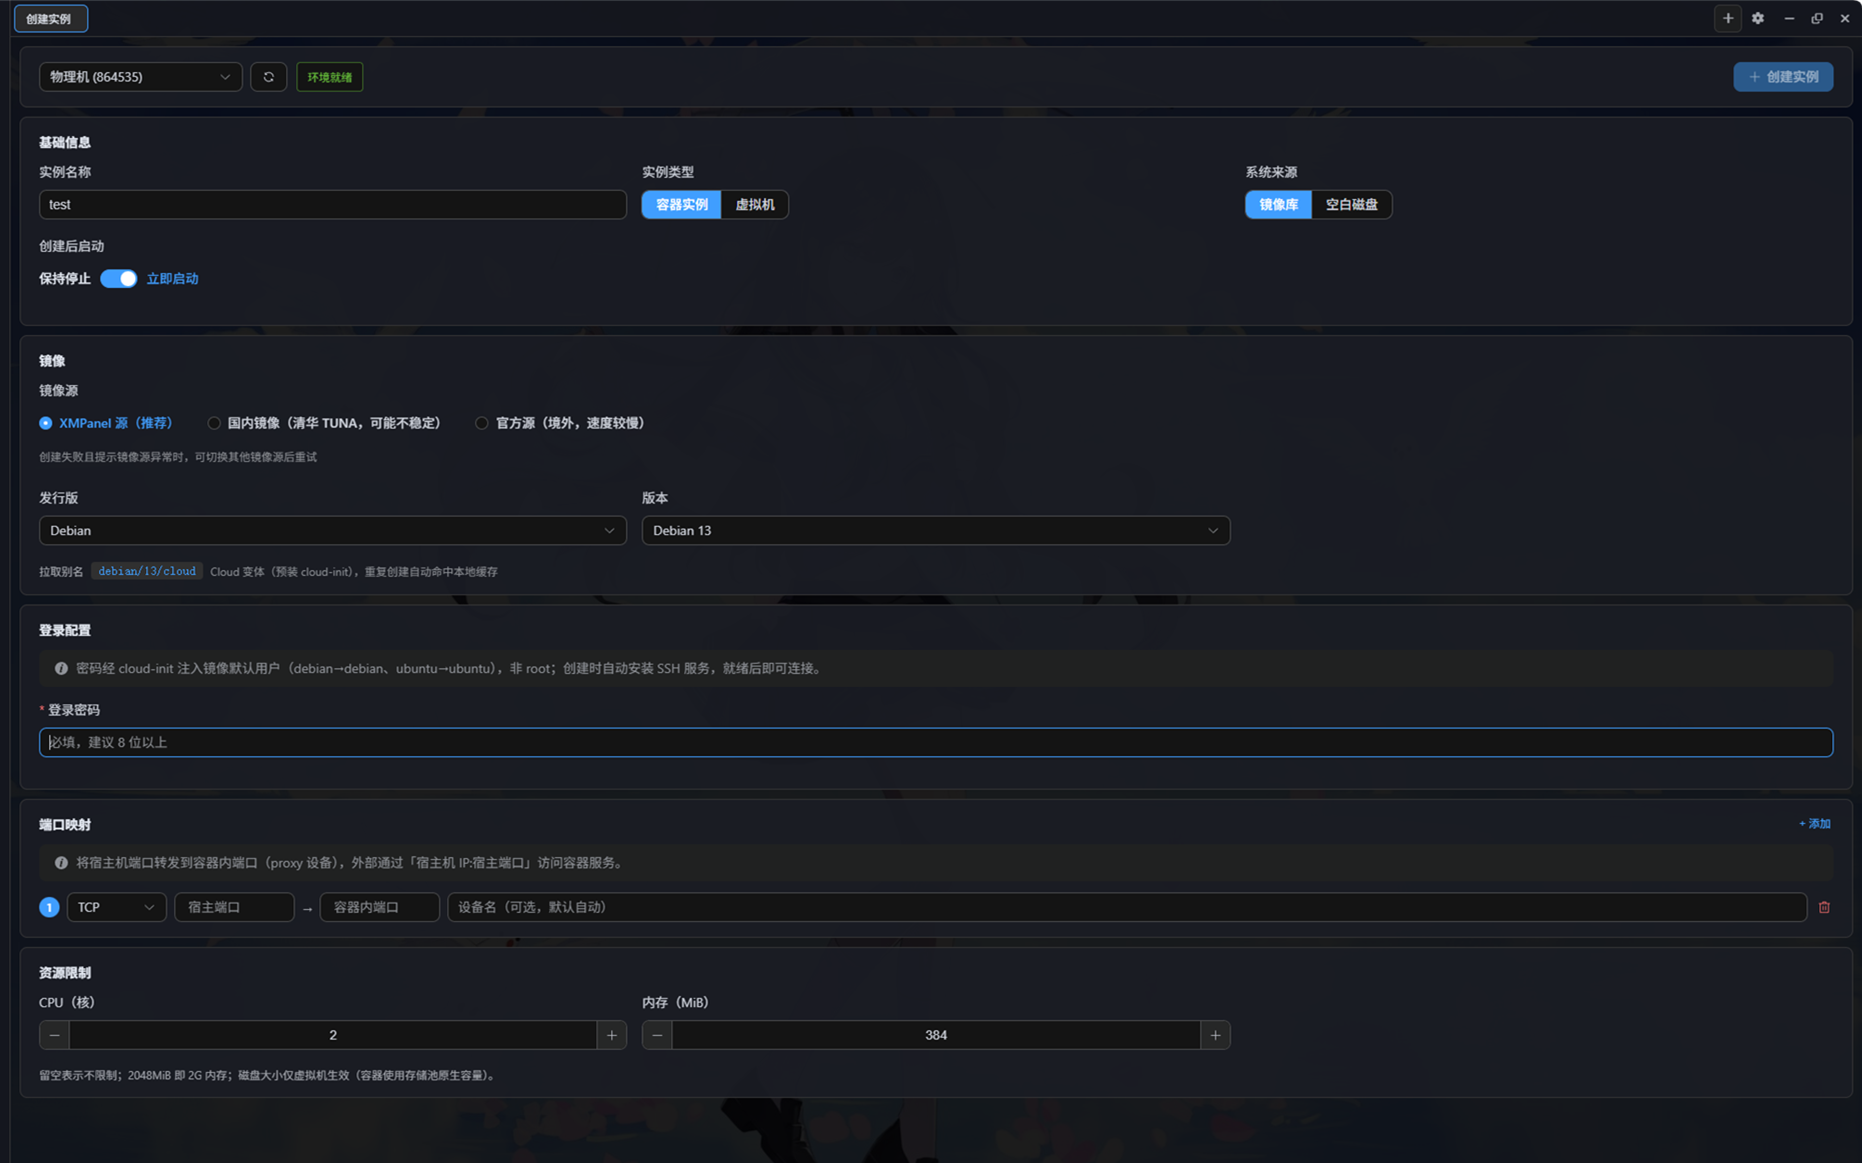Decrease the memory MiB value
Image resolution: width=1862 pixels, height=1163 pixels.
coord(657,1035)
